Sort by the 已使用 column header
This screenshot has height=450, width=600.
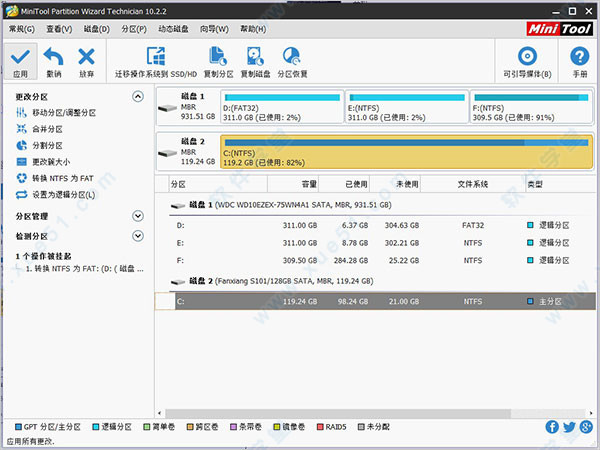pyautogui.click(x=344, y=184)
